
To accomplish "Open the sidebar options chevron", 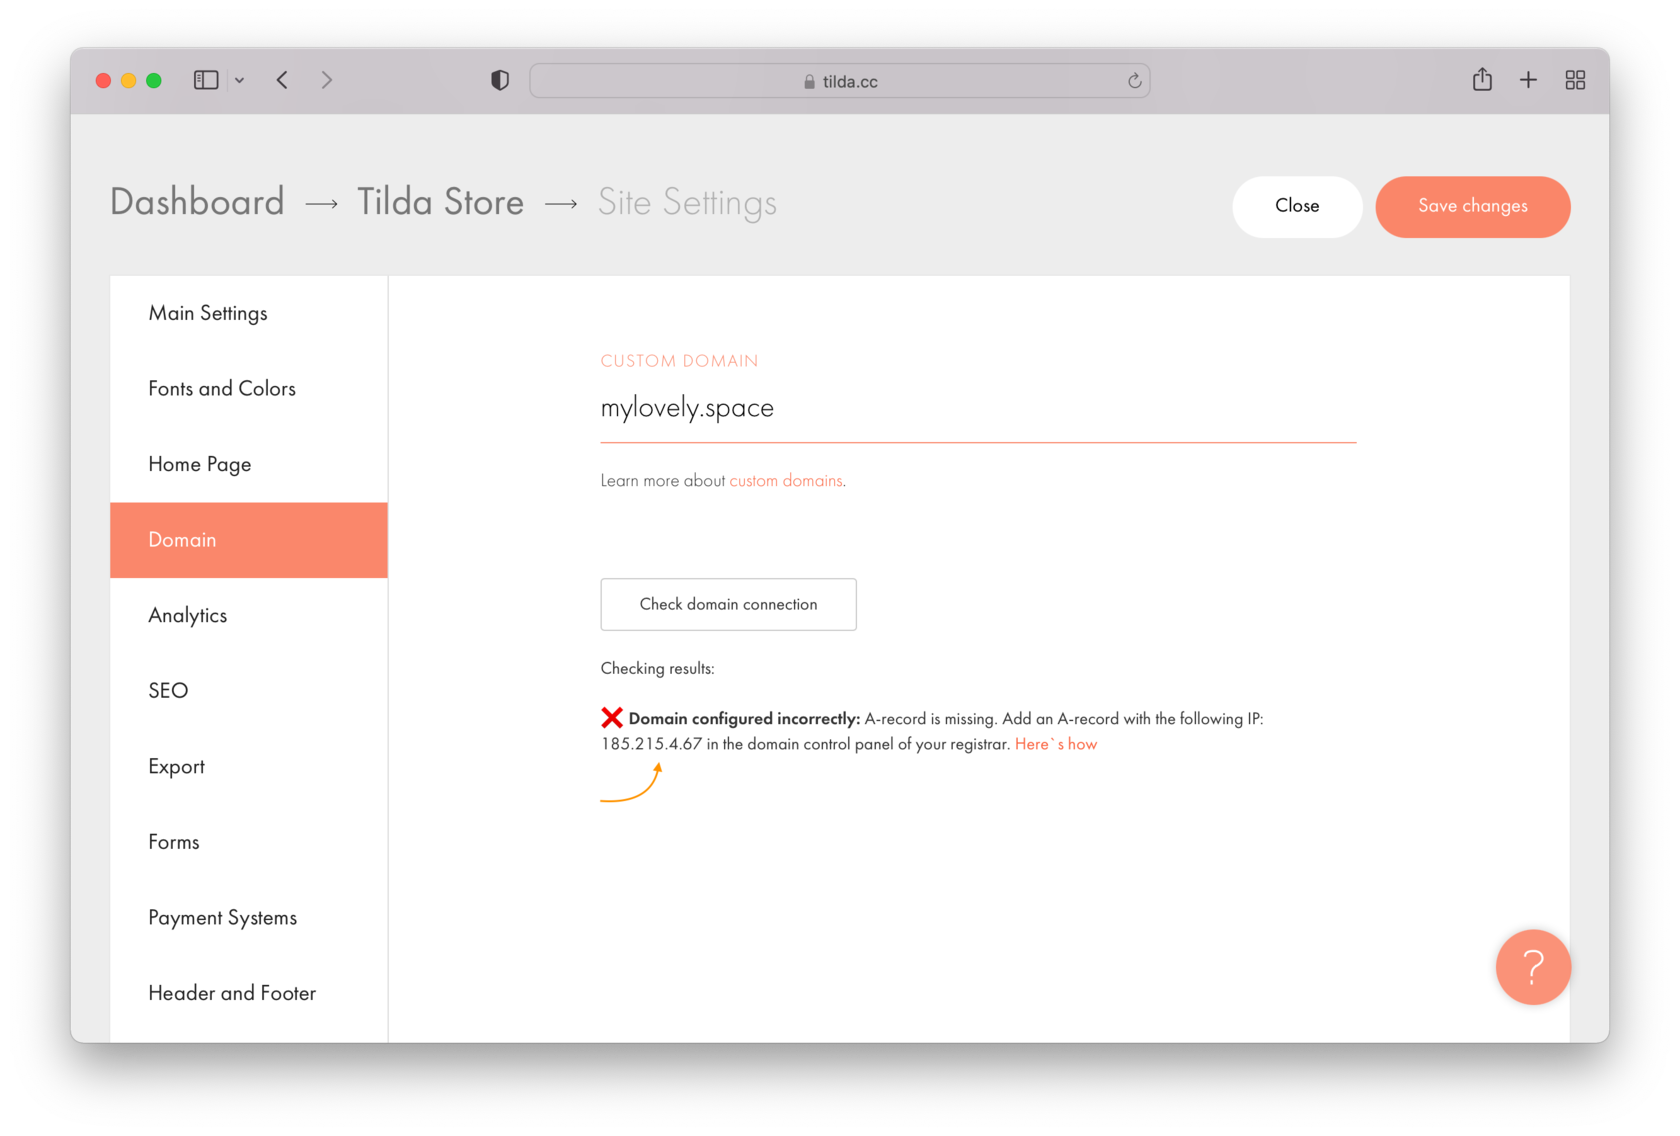I will pos(239,80).
